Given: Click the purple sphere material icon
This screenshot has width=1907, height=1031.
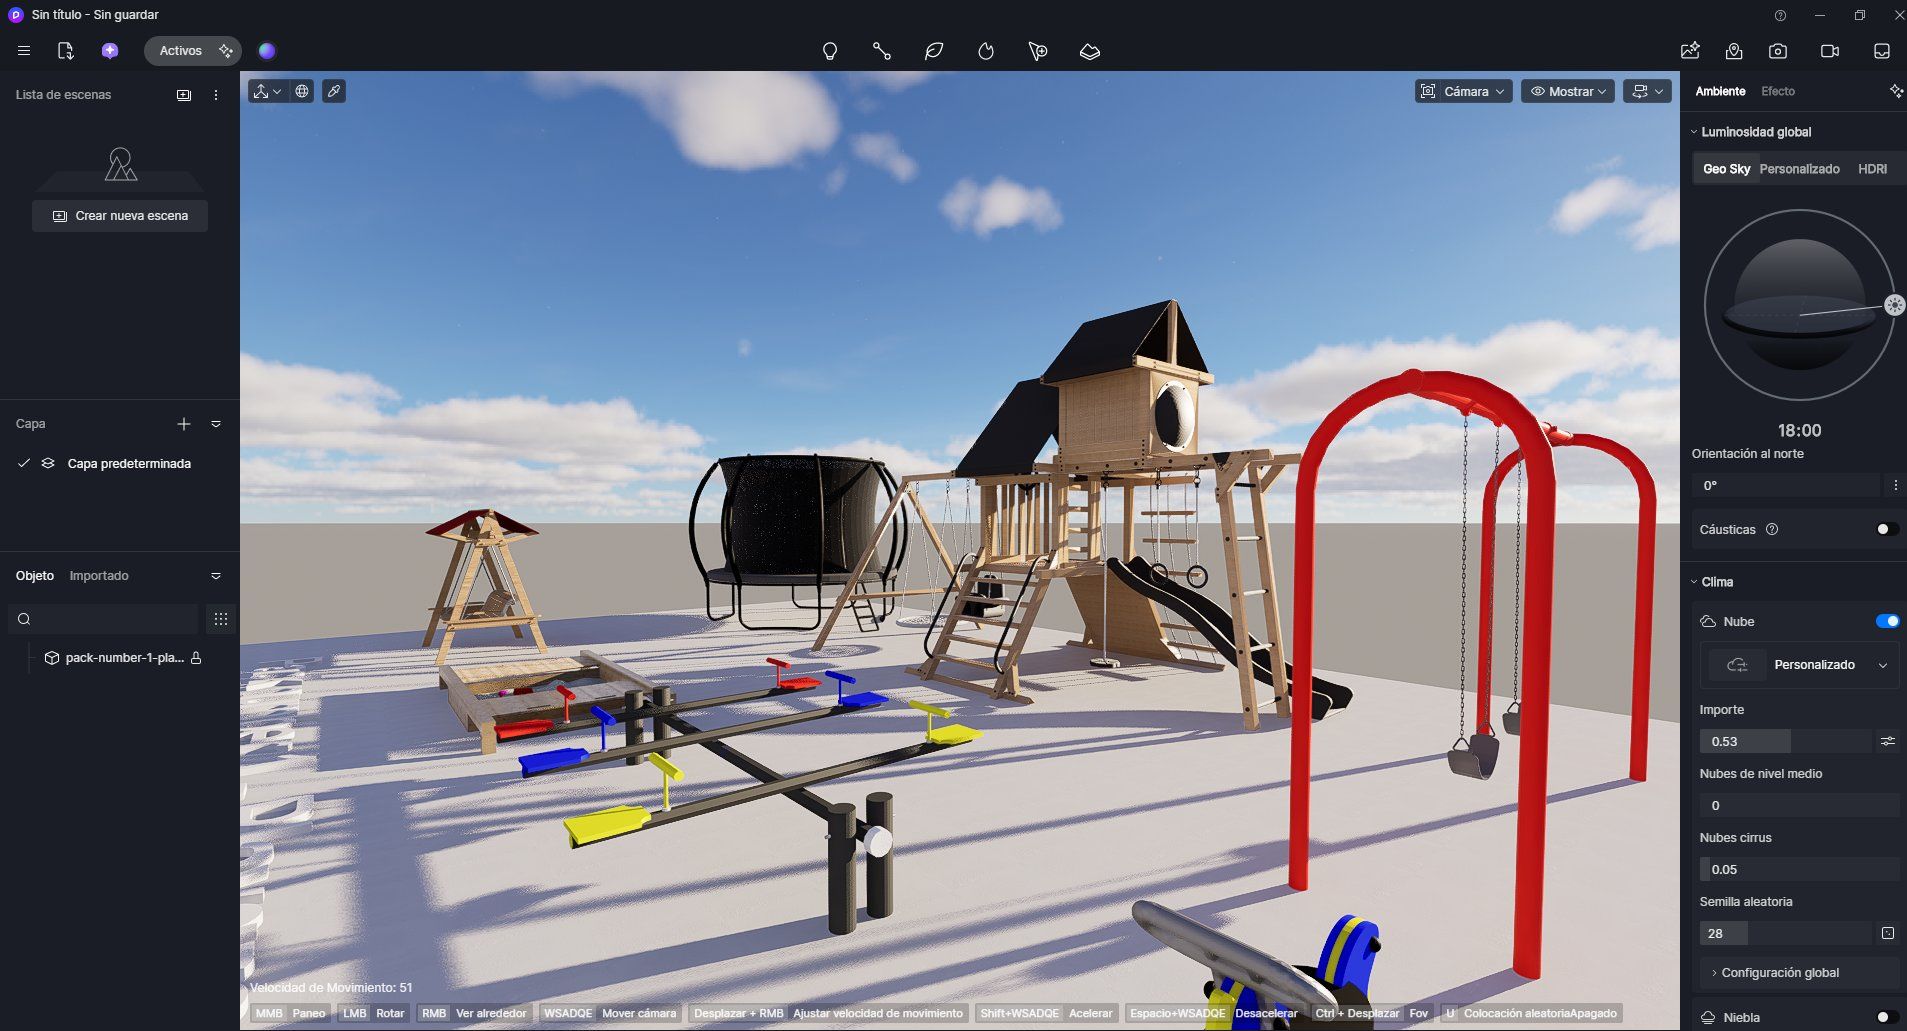Looking at the screenshot, I should click(x=267, y=51).
